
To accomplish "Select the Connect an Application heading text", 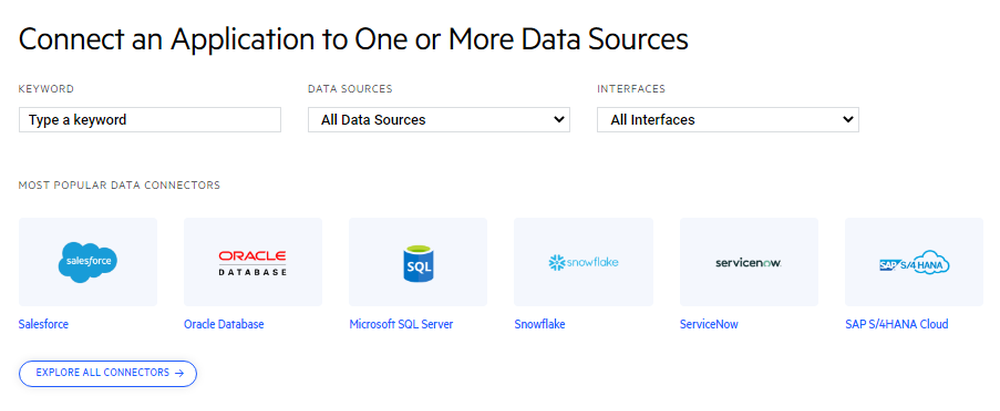I will click(354, 40).
